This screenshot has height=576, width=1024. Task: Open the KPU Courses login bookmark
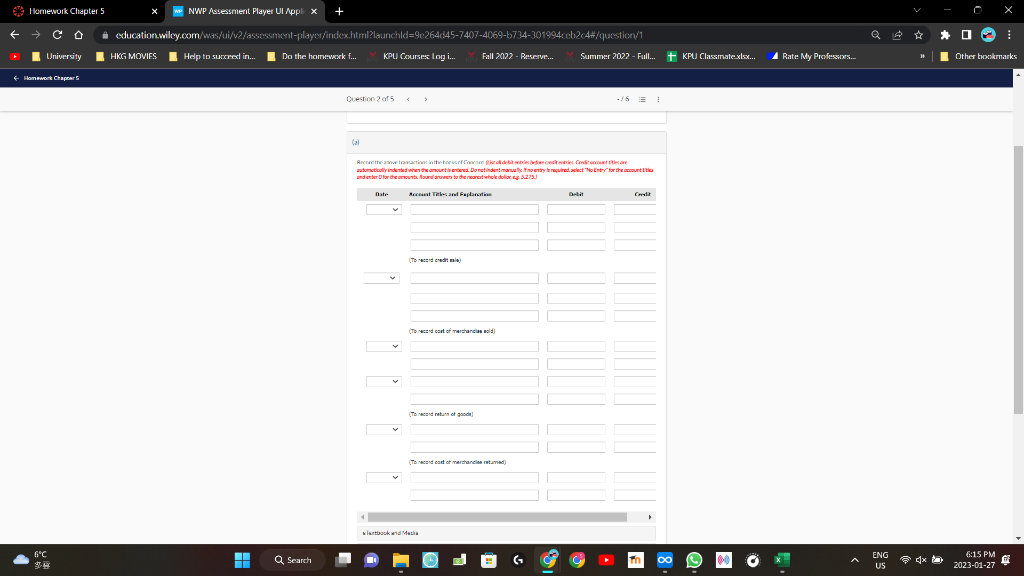pos(420,57)
